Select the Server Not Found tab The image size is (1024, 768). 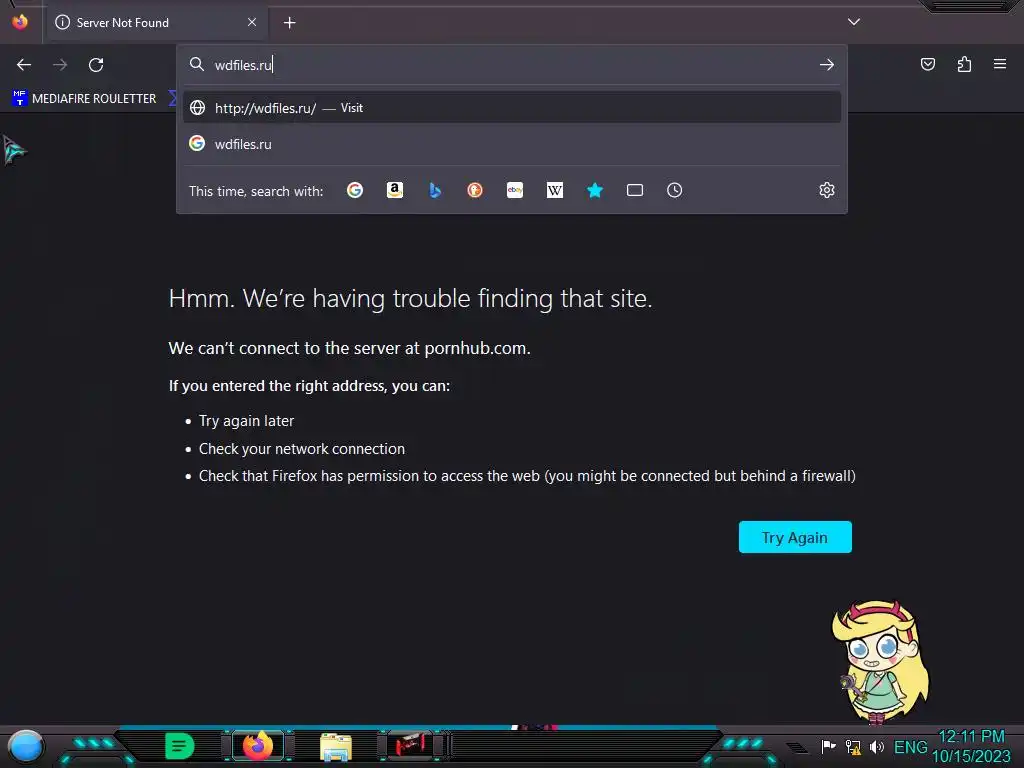[157, 23]
